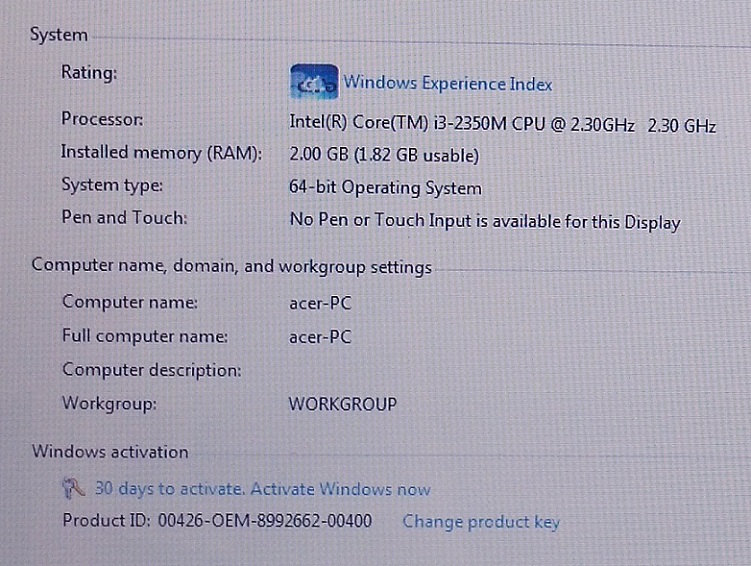Select Product ID 00426-OEM-8992662-00400
Image resolution: width=751 pixels, height=566 pixels.
[x=217, y=521]
